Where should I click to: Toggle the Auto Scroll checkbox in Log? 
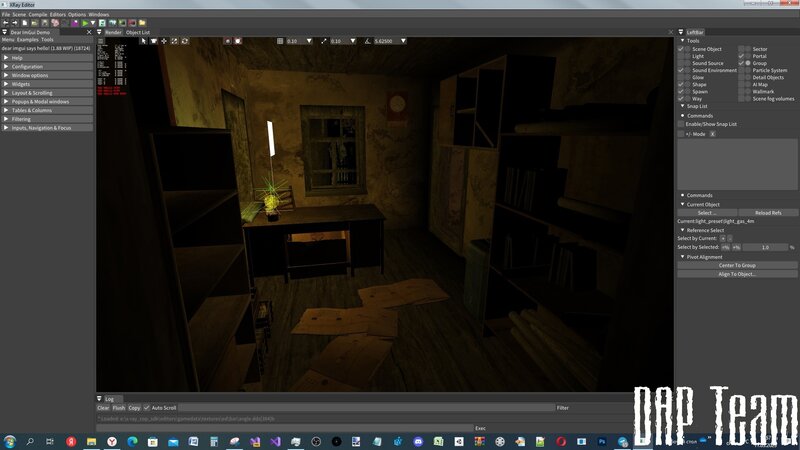tap(147, 408)
